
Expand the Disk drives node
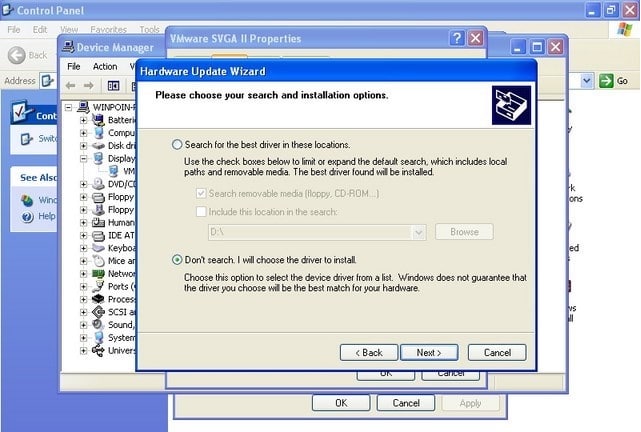(83, 145)
